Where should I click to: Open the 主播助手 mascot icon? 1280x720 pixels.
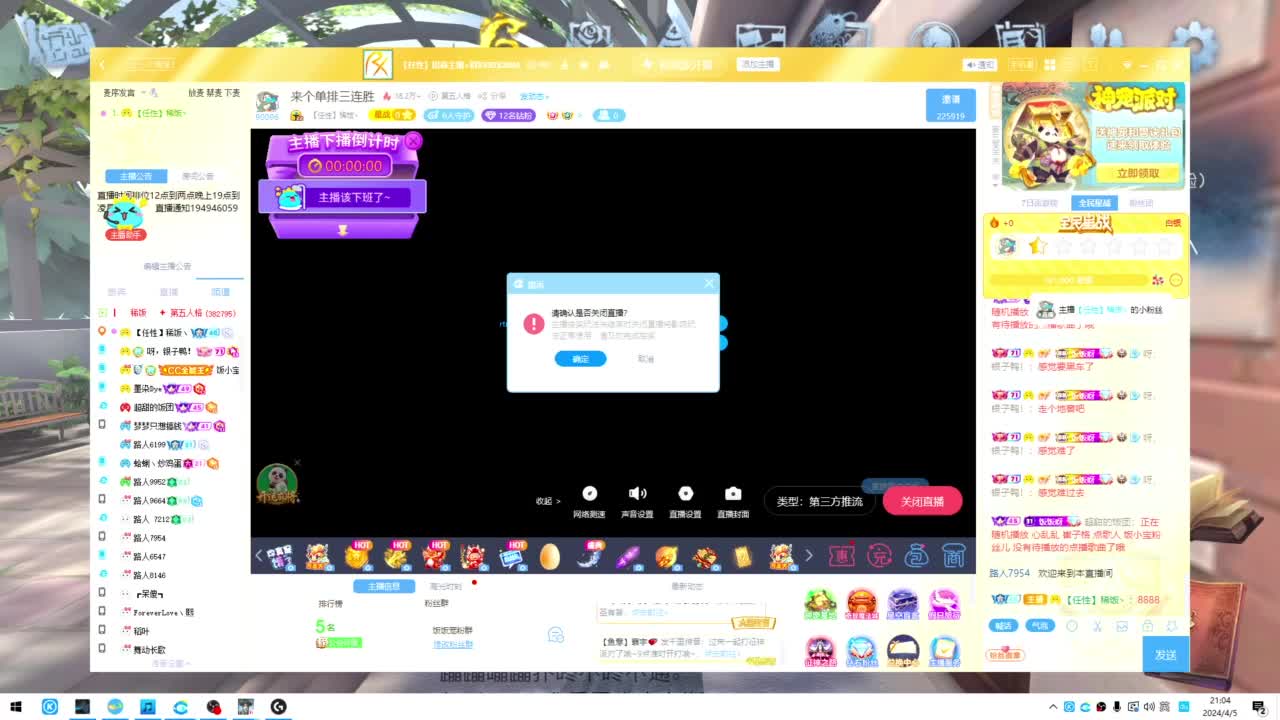125,220
